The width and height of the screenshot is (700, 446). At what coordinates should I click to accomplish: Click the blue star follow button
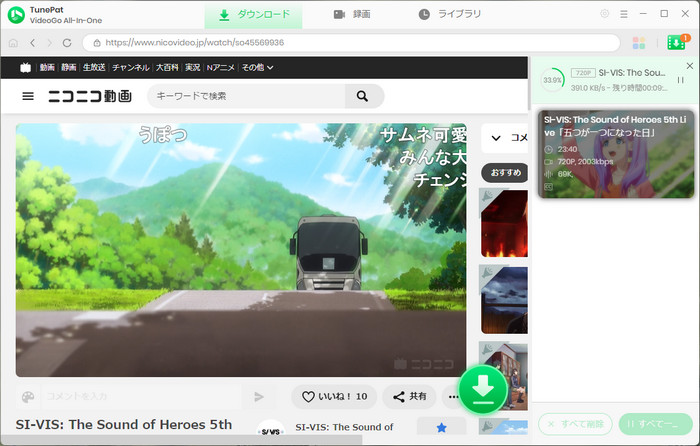point(442,428)
